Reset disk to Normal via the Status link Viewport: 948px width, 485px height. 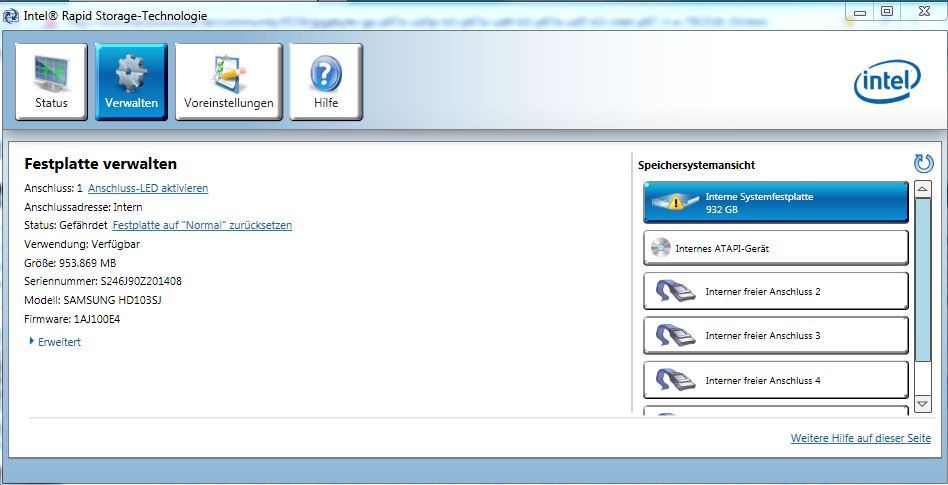tap(202, 225)
